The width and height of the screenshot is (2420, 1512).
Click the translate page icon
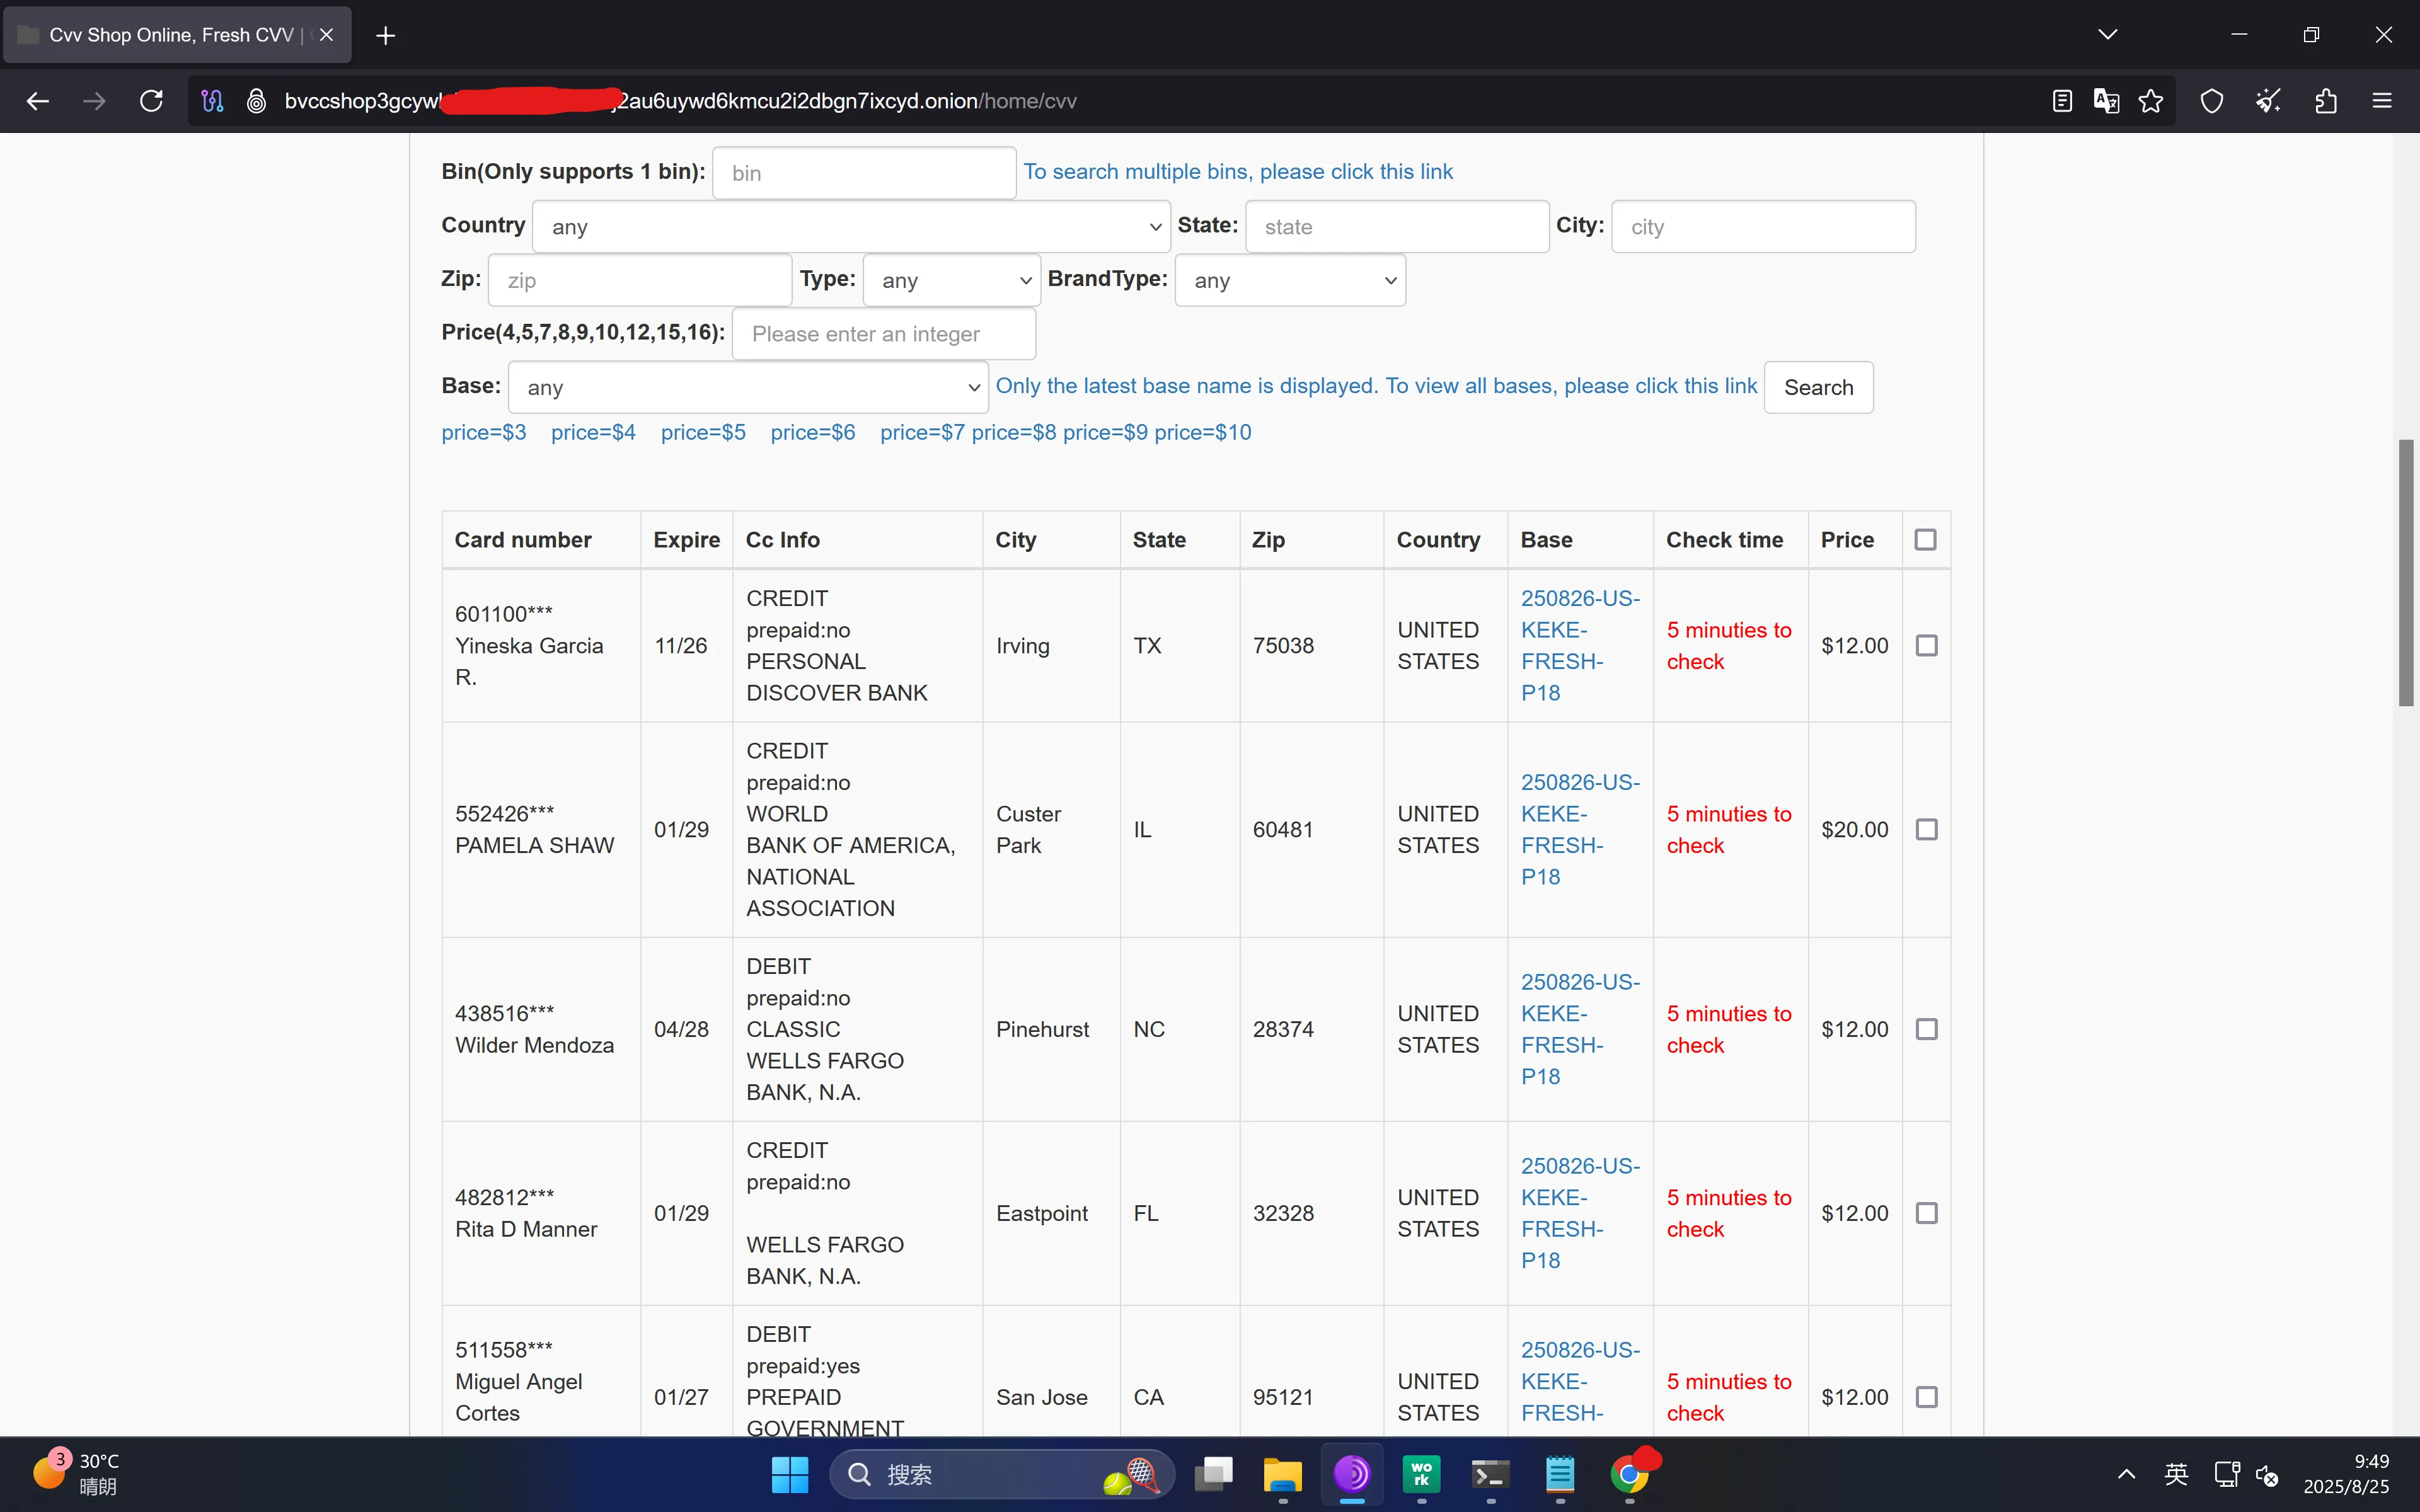click(x=2106, y=101)
